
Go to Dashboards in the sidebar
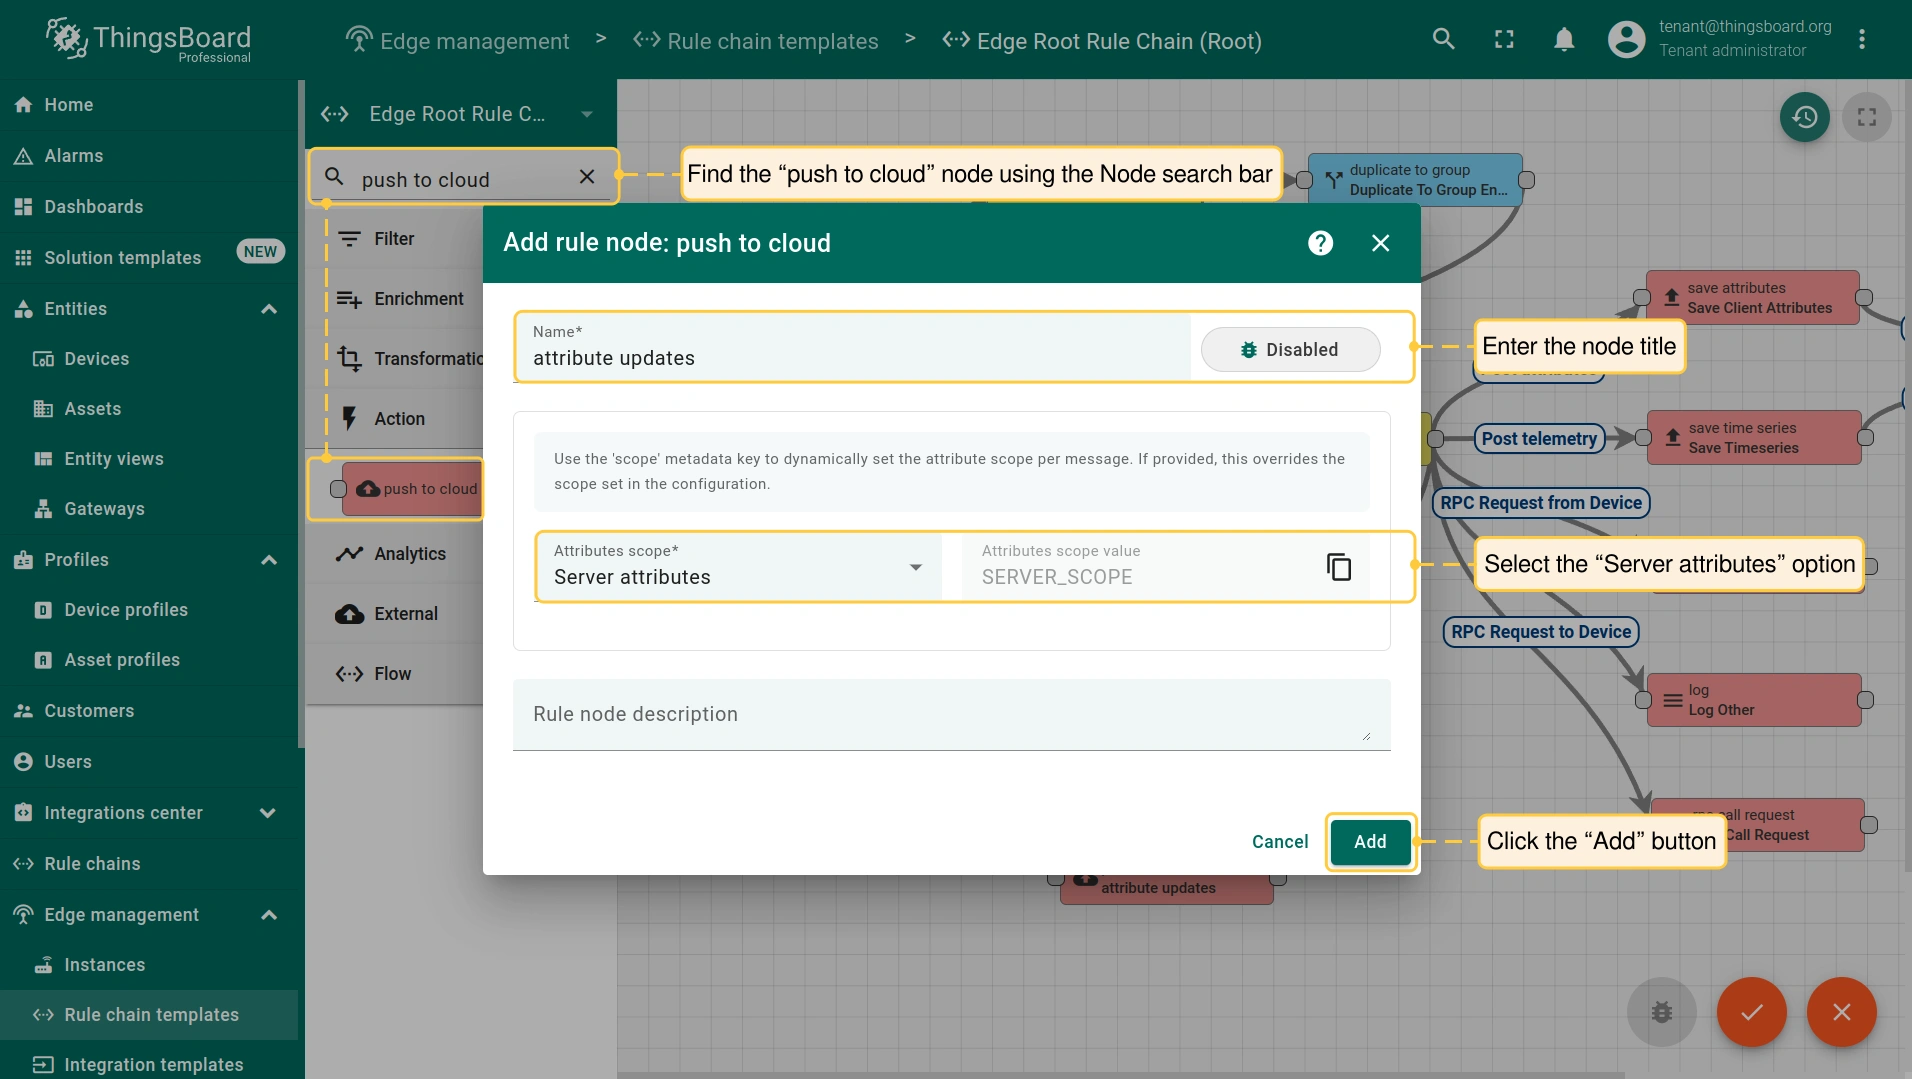coord(94,207)
